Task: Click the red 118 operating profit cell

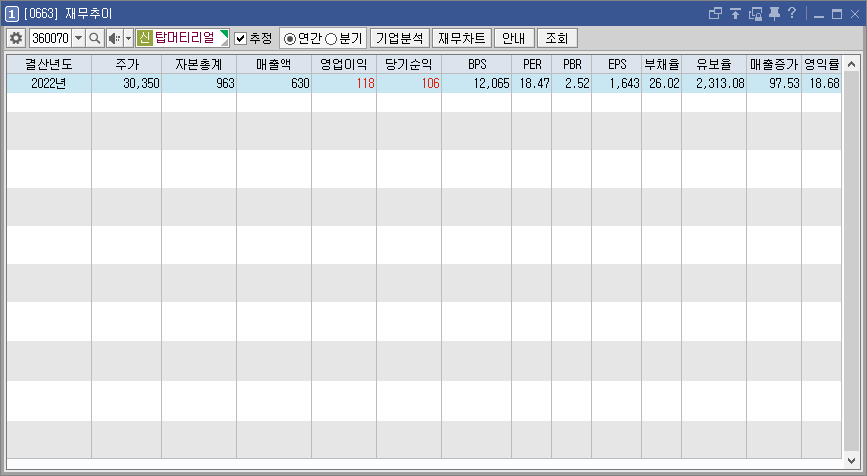Action: coord(344,83)
